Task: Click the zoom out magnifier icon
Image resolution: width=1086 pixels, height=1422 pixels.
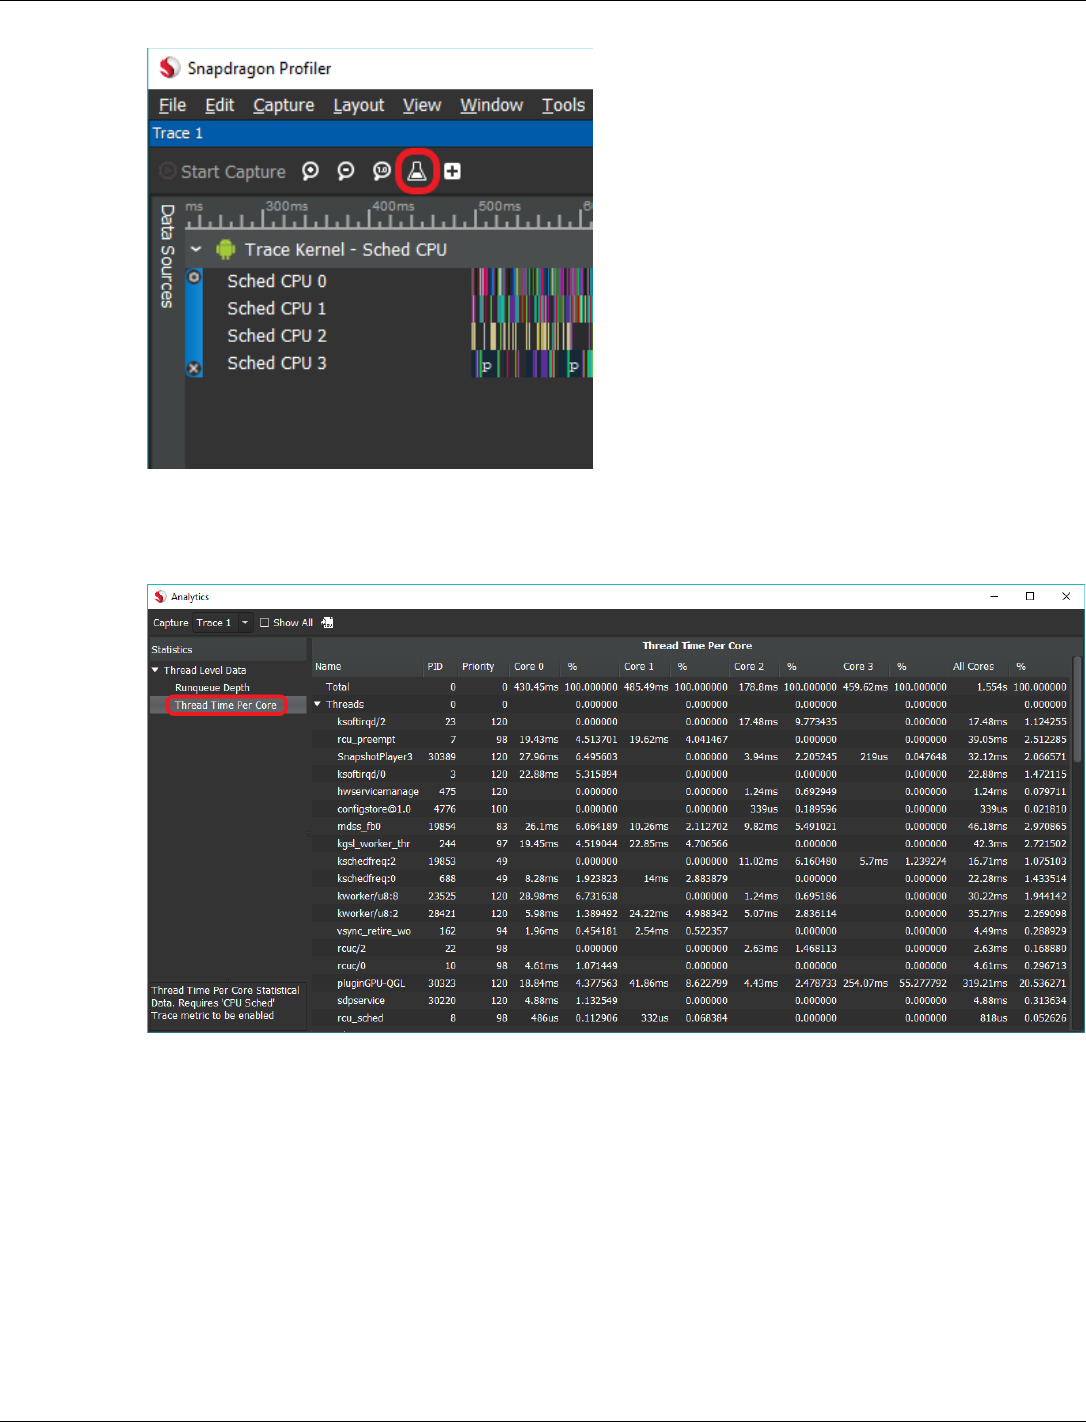Action: pos(346,171)
